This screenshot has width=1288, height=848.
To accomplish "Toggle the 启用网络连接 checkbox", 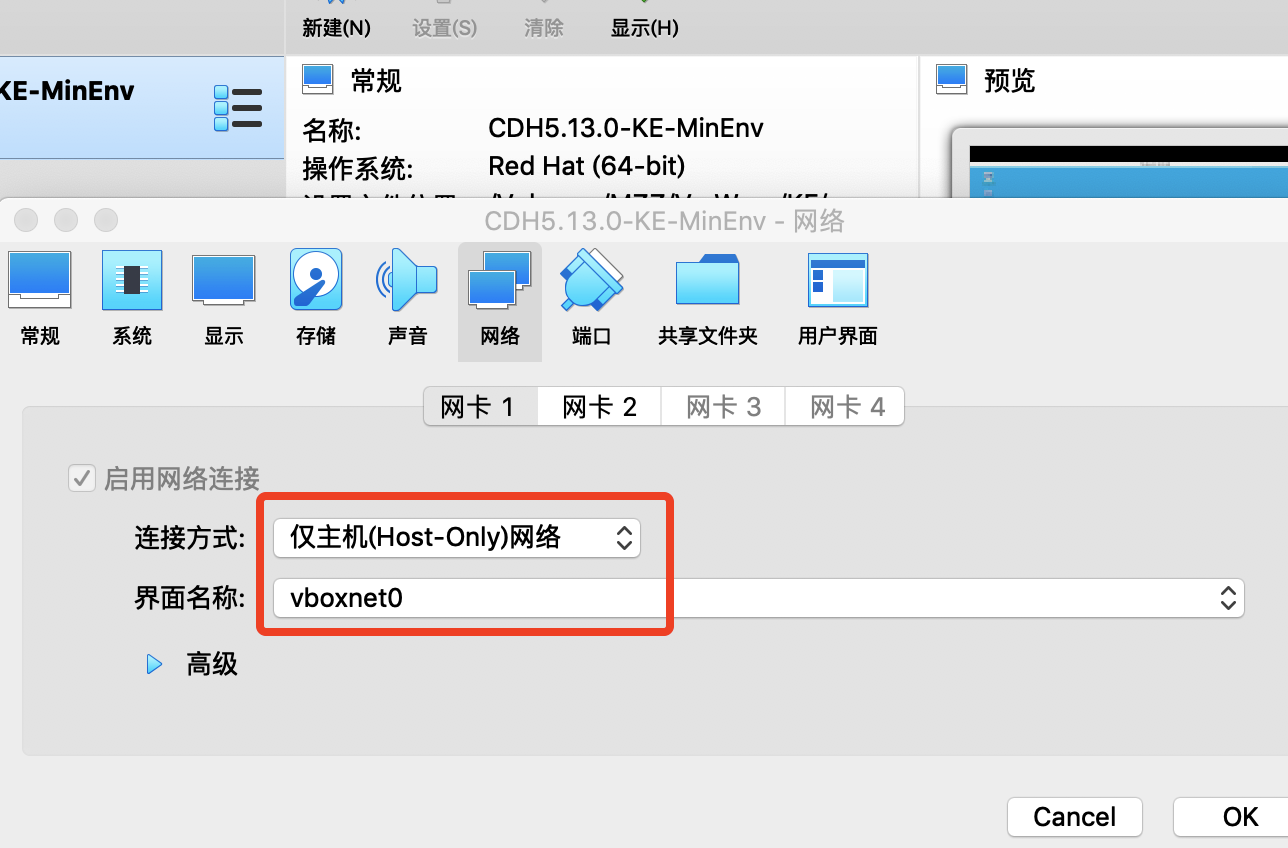I will click(81, 478).
